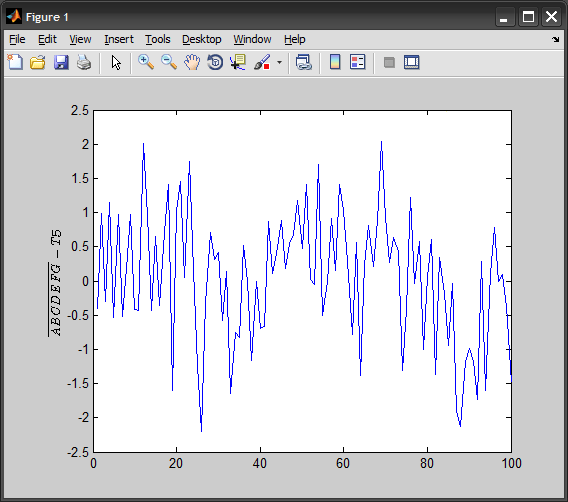The image size is (568, 502).
Task: Activate the Zoom In magnifier tool
Action: [146, 62]
